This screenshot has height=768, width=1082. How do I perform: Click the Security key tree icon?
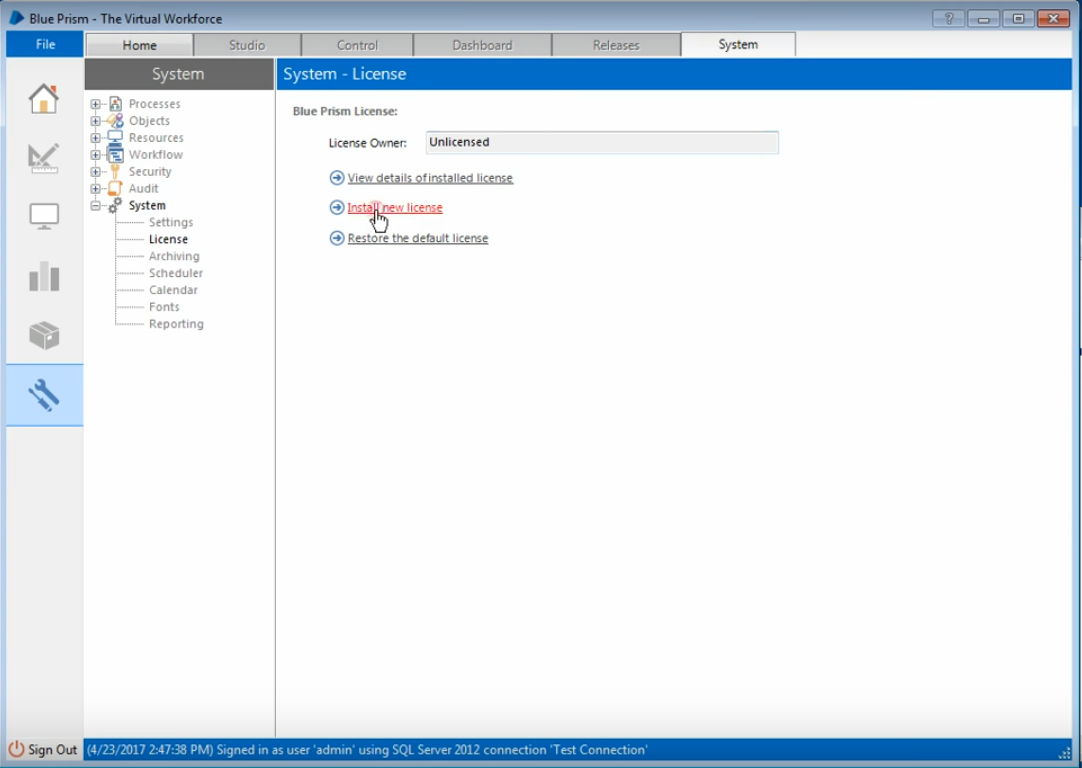click(115, 172)
